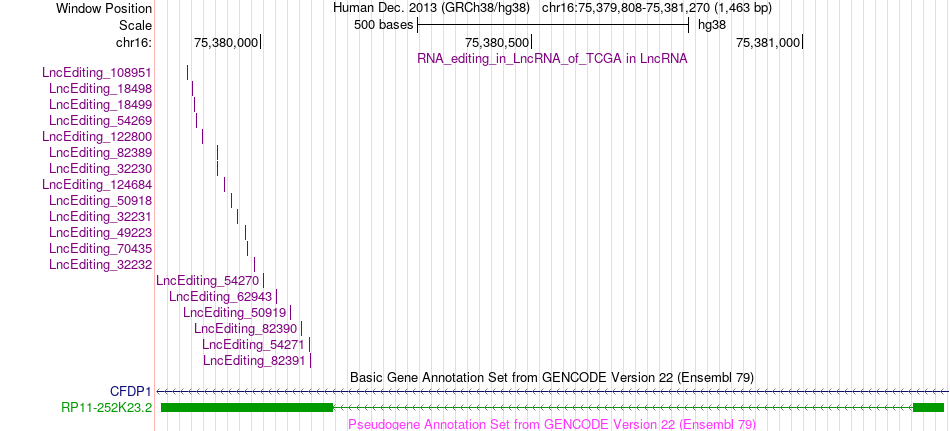This screenshot has height=431, width=950.
Task: Click the LncEditing_50919 label
Action: tap(234, 313)
